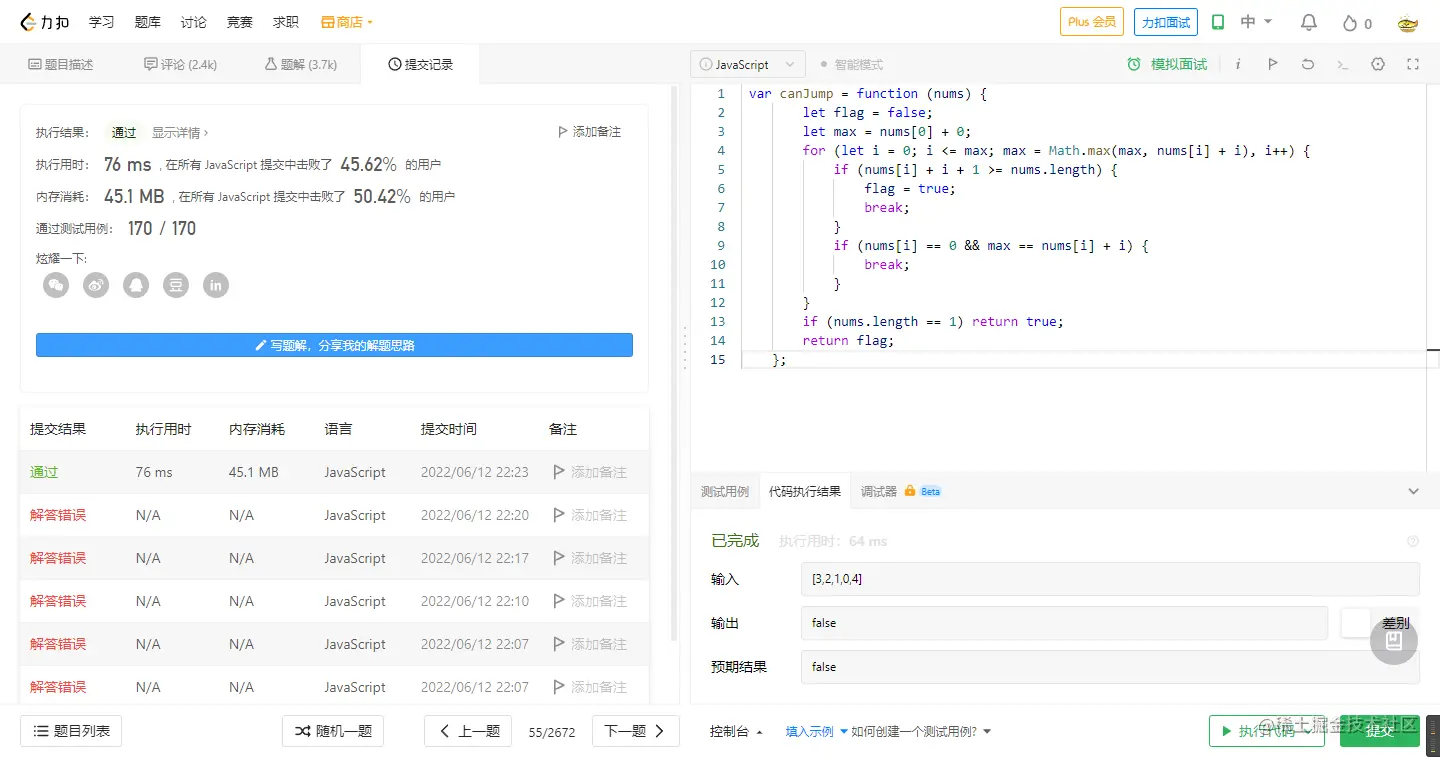Run code with 执行代码
The height and width of the screenshot is (757, 1440).
[x=1266, y=731]
